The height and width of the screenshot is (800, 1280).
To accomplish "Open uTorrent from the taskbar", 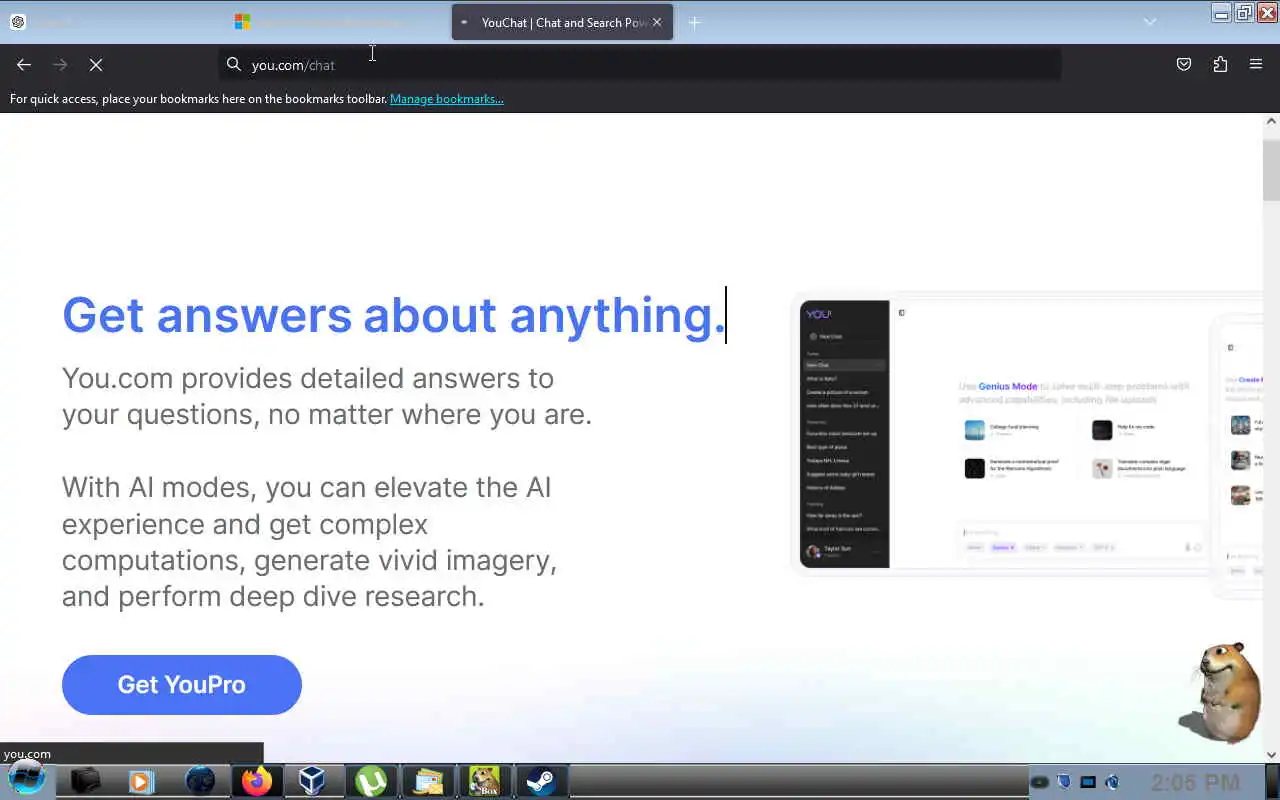I will 371,781.
